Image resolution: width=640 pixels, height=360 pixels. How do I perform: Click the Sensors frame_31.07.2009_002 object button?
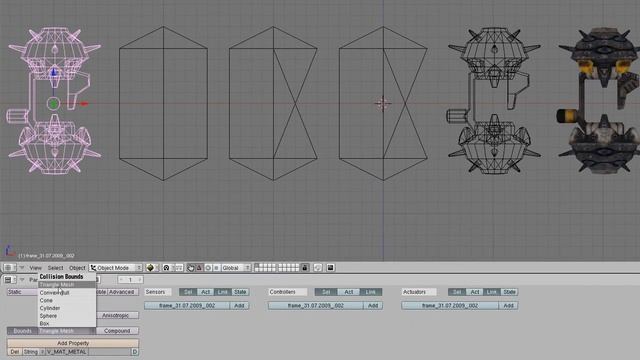point(187,306)
